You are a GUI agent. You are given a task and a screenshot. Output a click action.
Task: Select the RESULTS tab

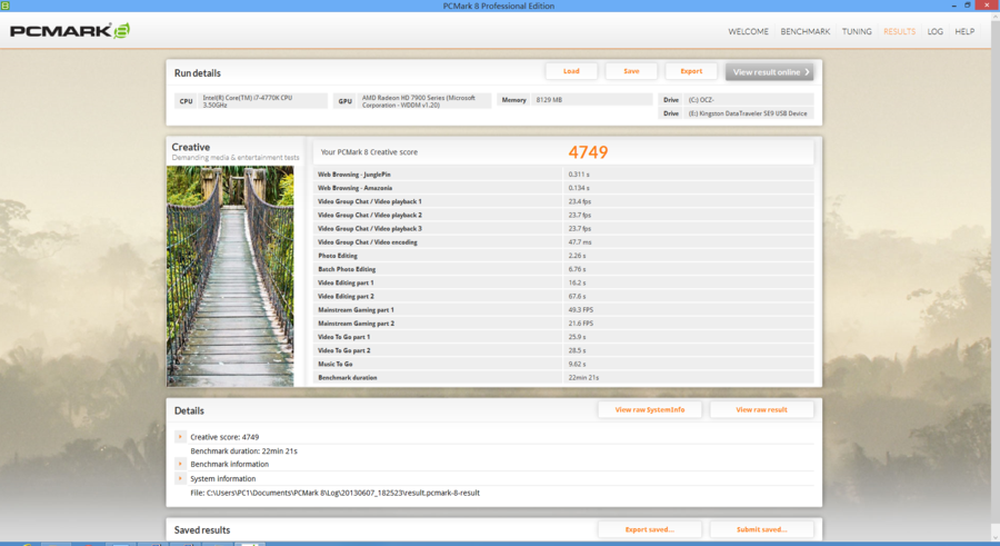coord(899,31)
